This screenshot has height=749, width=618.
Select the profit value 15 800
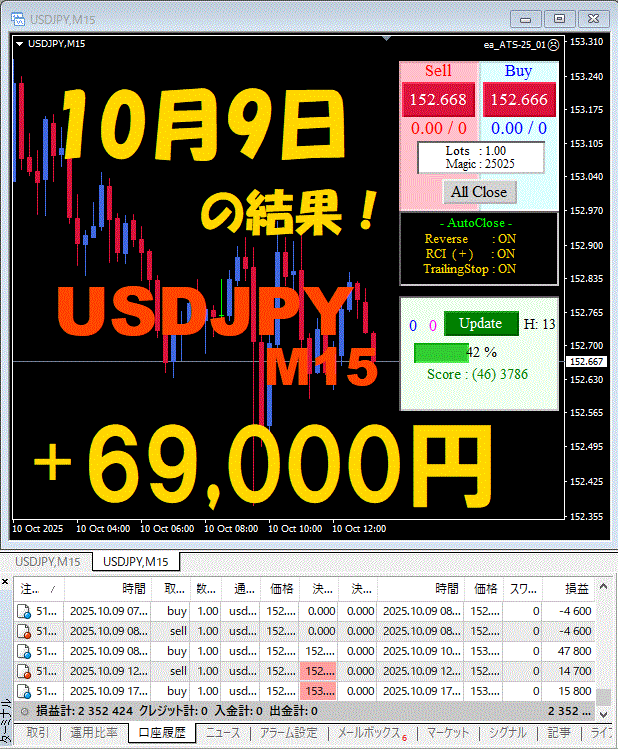click(575, 691)
